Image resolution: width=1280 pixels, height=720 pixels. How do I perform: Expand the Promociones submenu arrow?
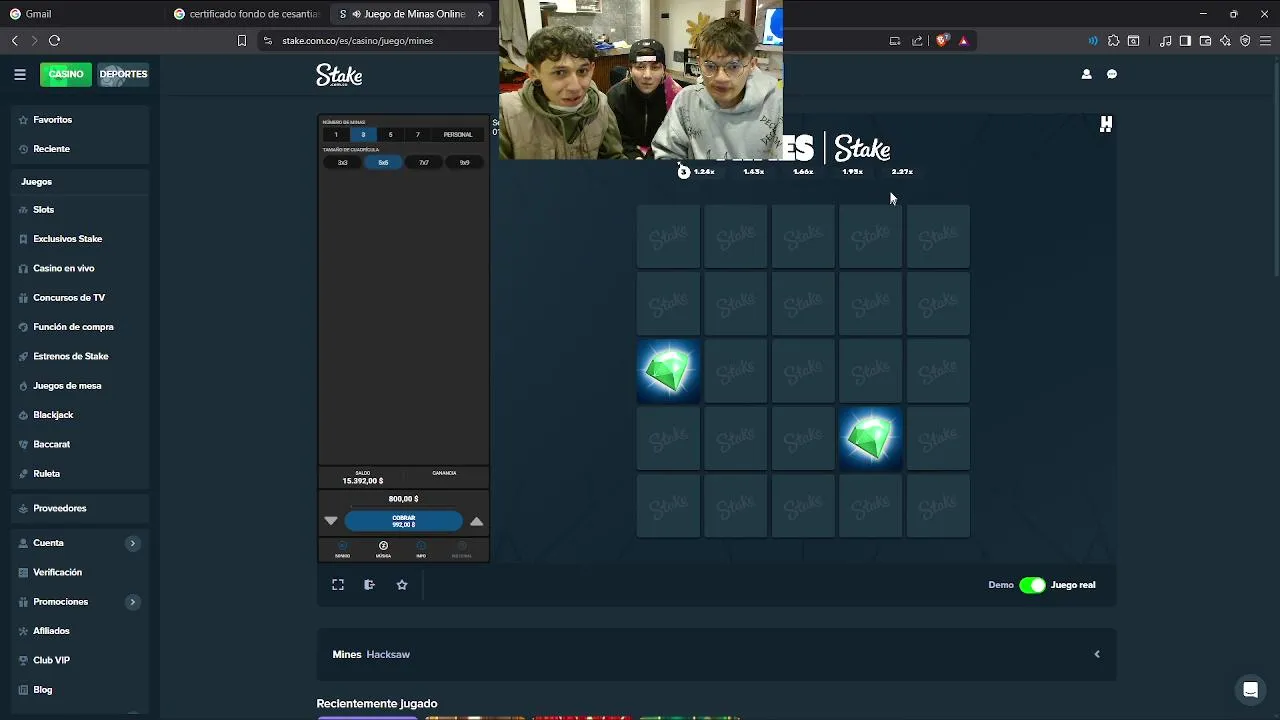click(132, 602)
